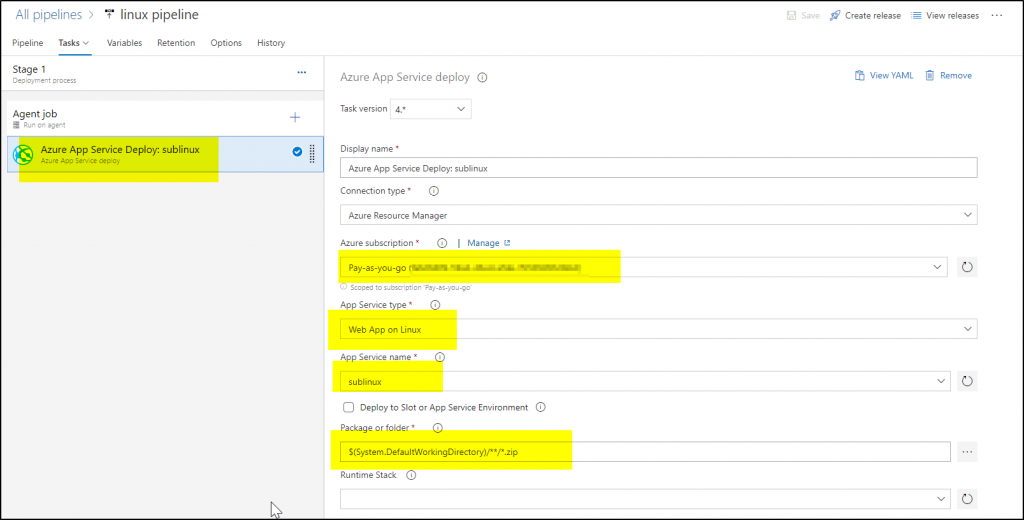Open the top-right more options ellipsis
The width and height of the screenshot is (1024, 520).
point(997,15)
